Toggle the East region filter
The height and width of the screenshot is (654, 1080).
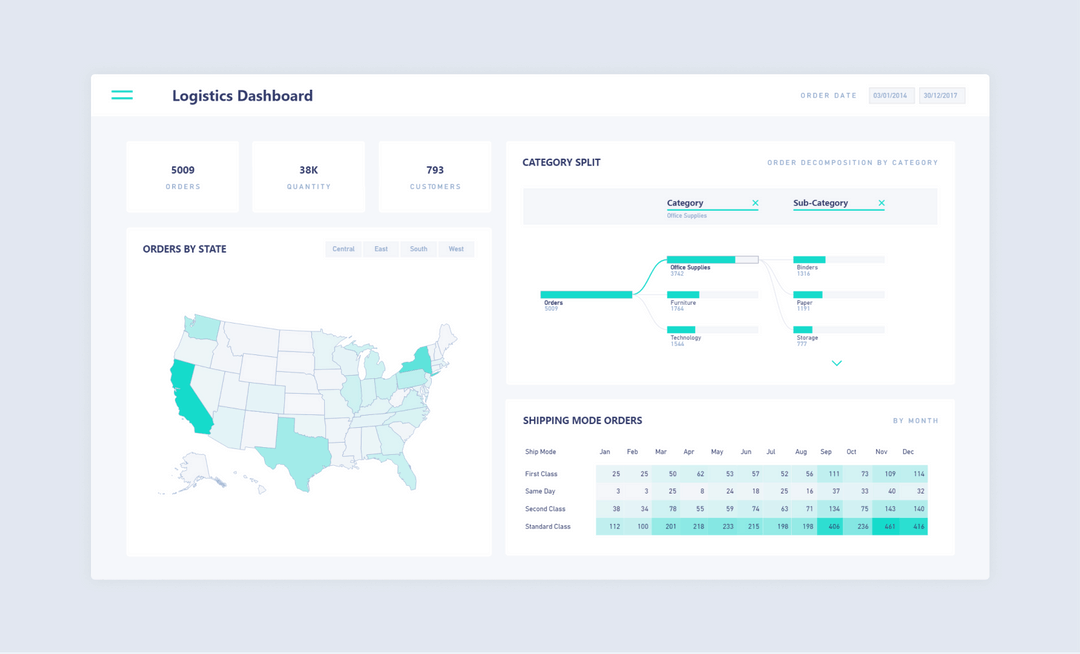pyautogui.click(x=381, y=248)
